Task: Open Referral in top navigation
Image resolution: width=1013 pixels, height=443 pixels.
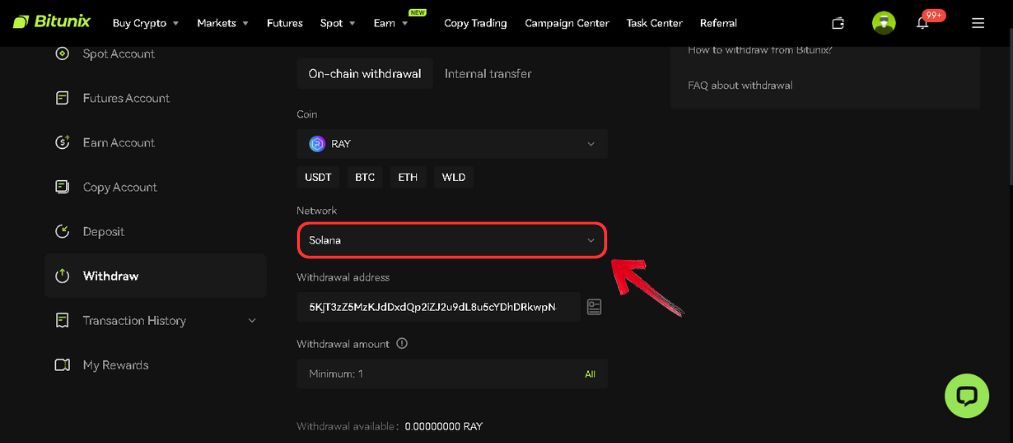Action: 718,23
